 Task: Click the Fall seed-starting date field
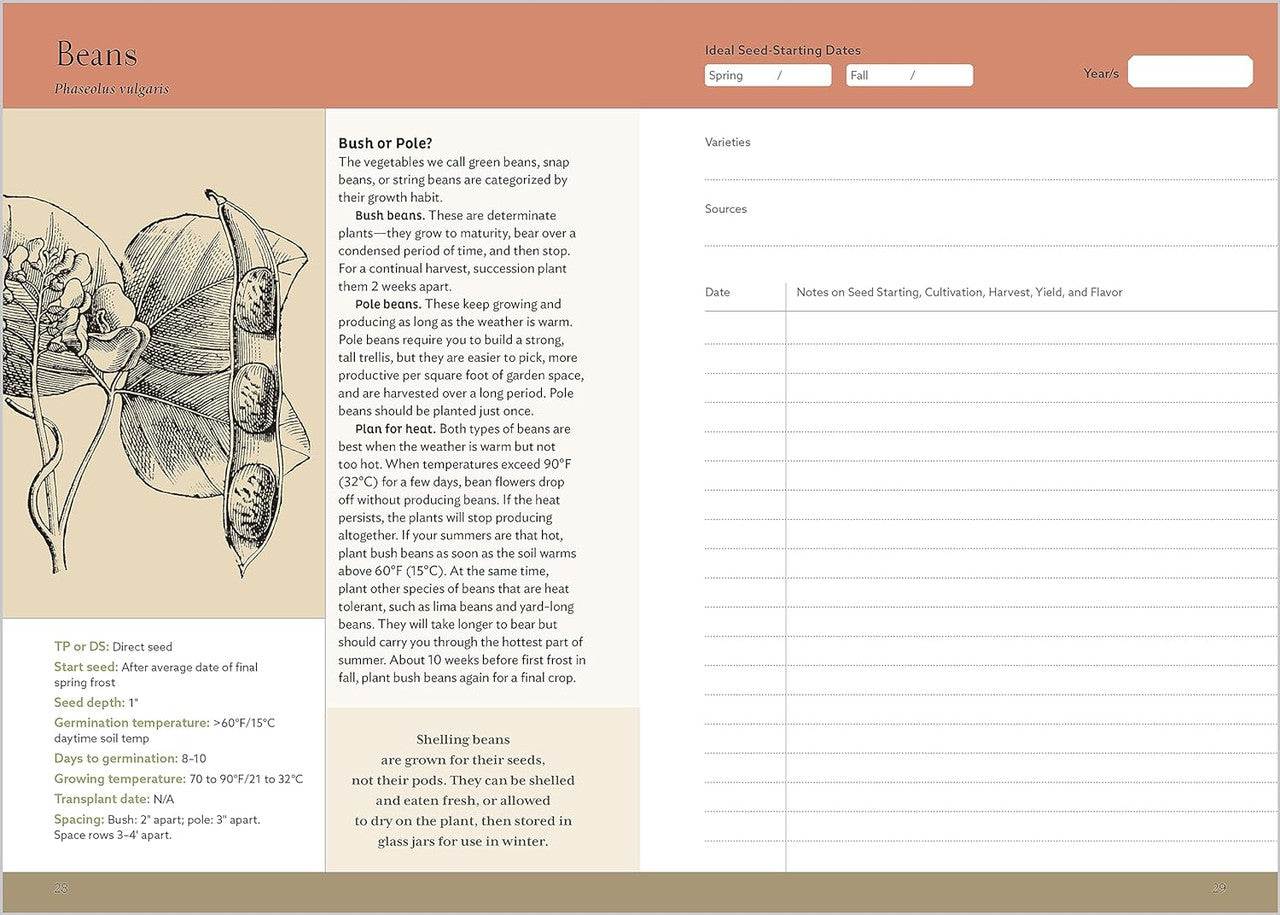[909, 76]
